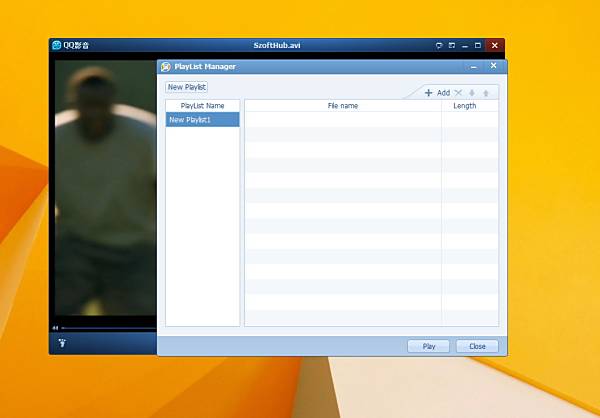The height and width of the screenshot is (418, 600).
Task: Click the PlayList Name column header
Action: [203, 106]
